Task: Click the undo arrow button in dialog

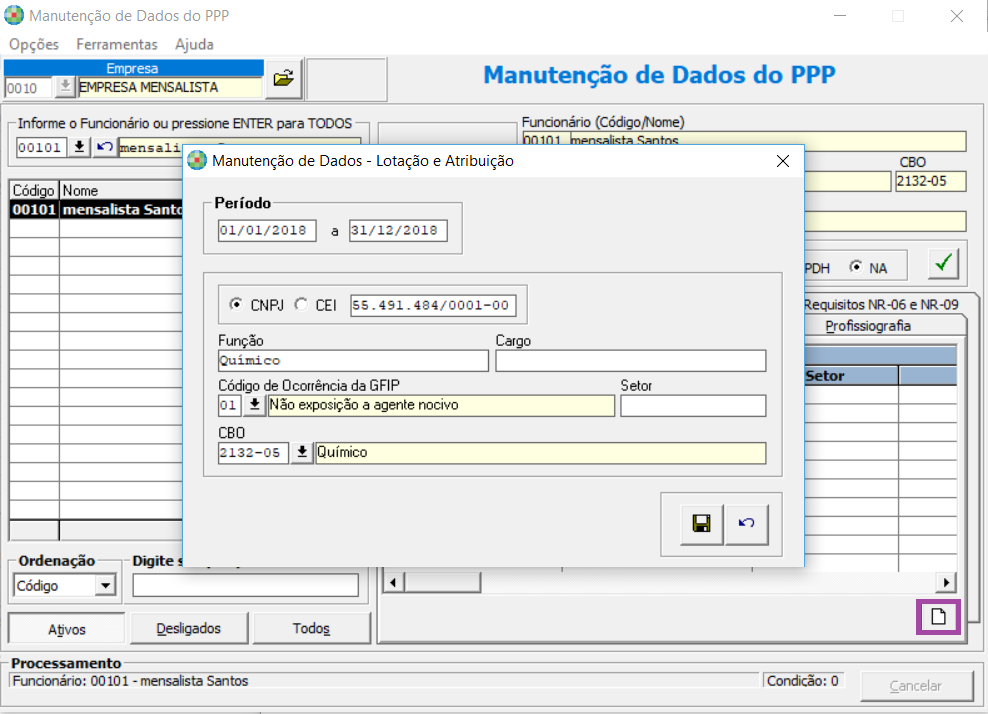Action: coord(747,524)
